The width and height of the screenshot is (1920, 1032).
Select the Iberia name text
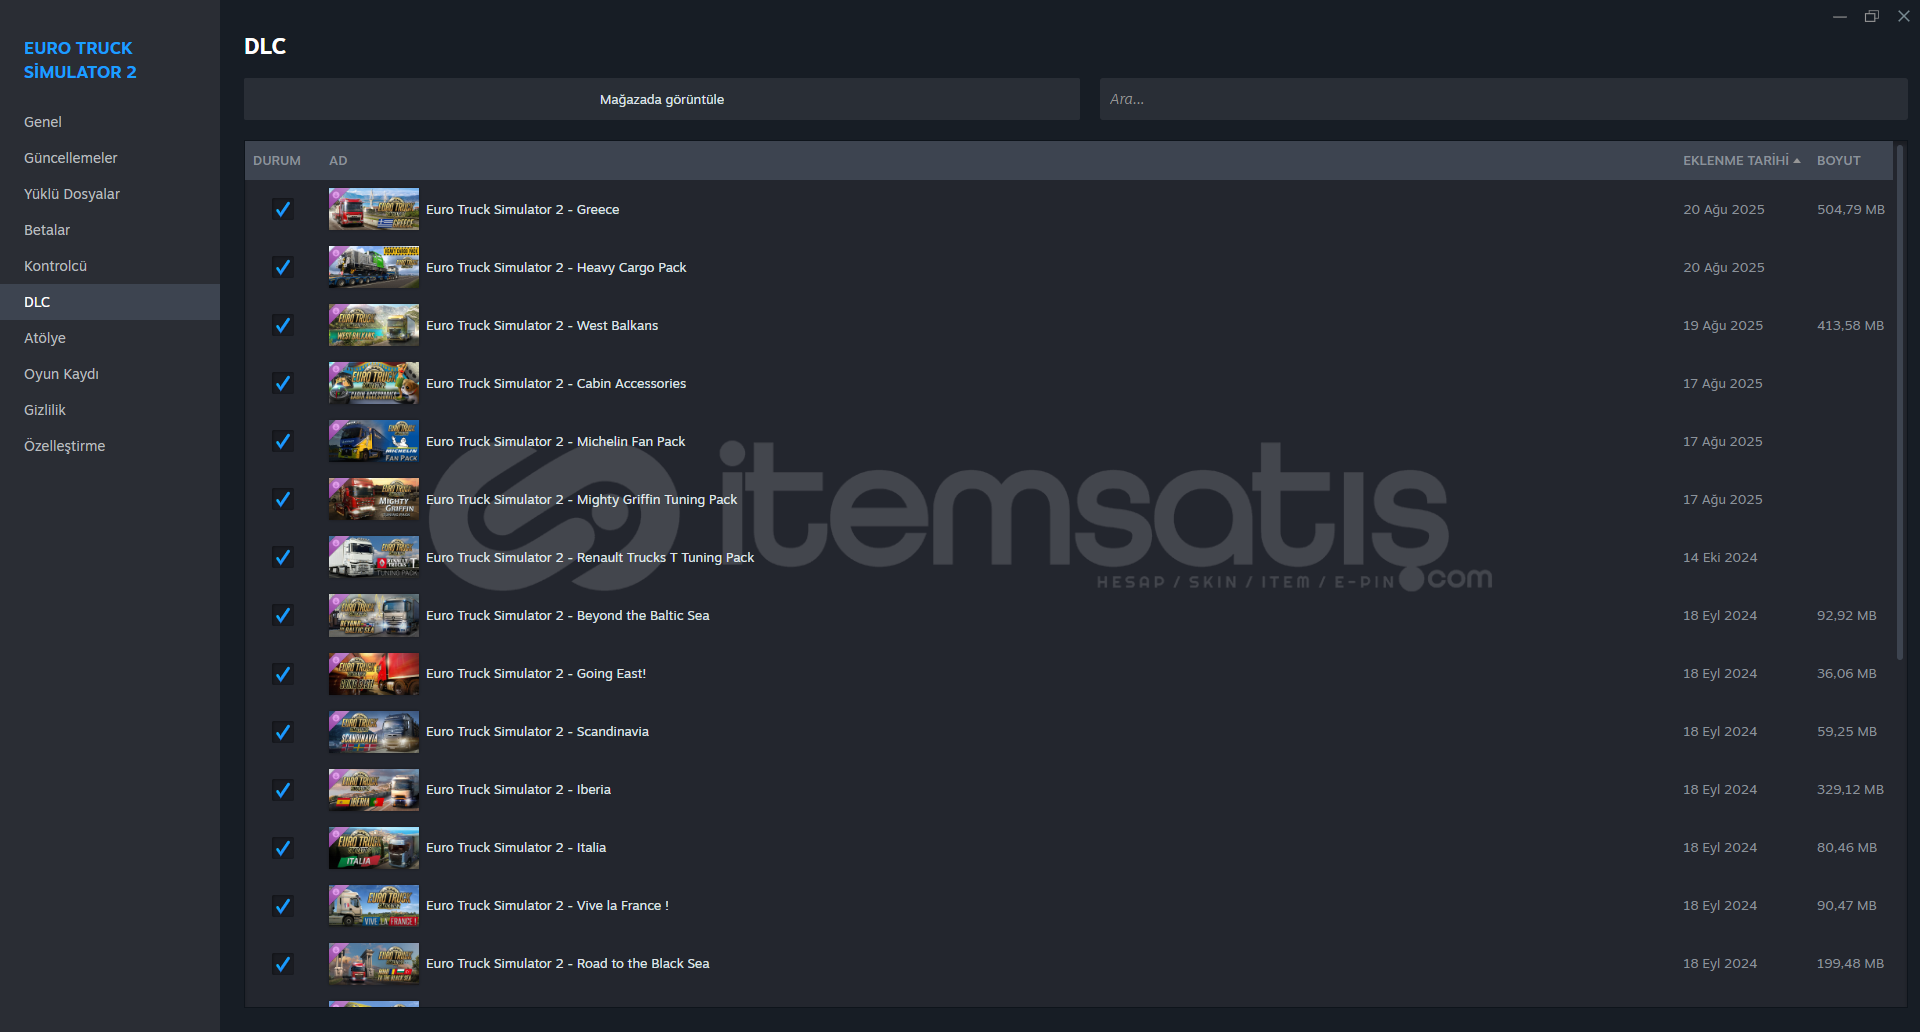[x=518, y=789]
